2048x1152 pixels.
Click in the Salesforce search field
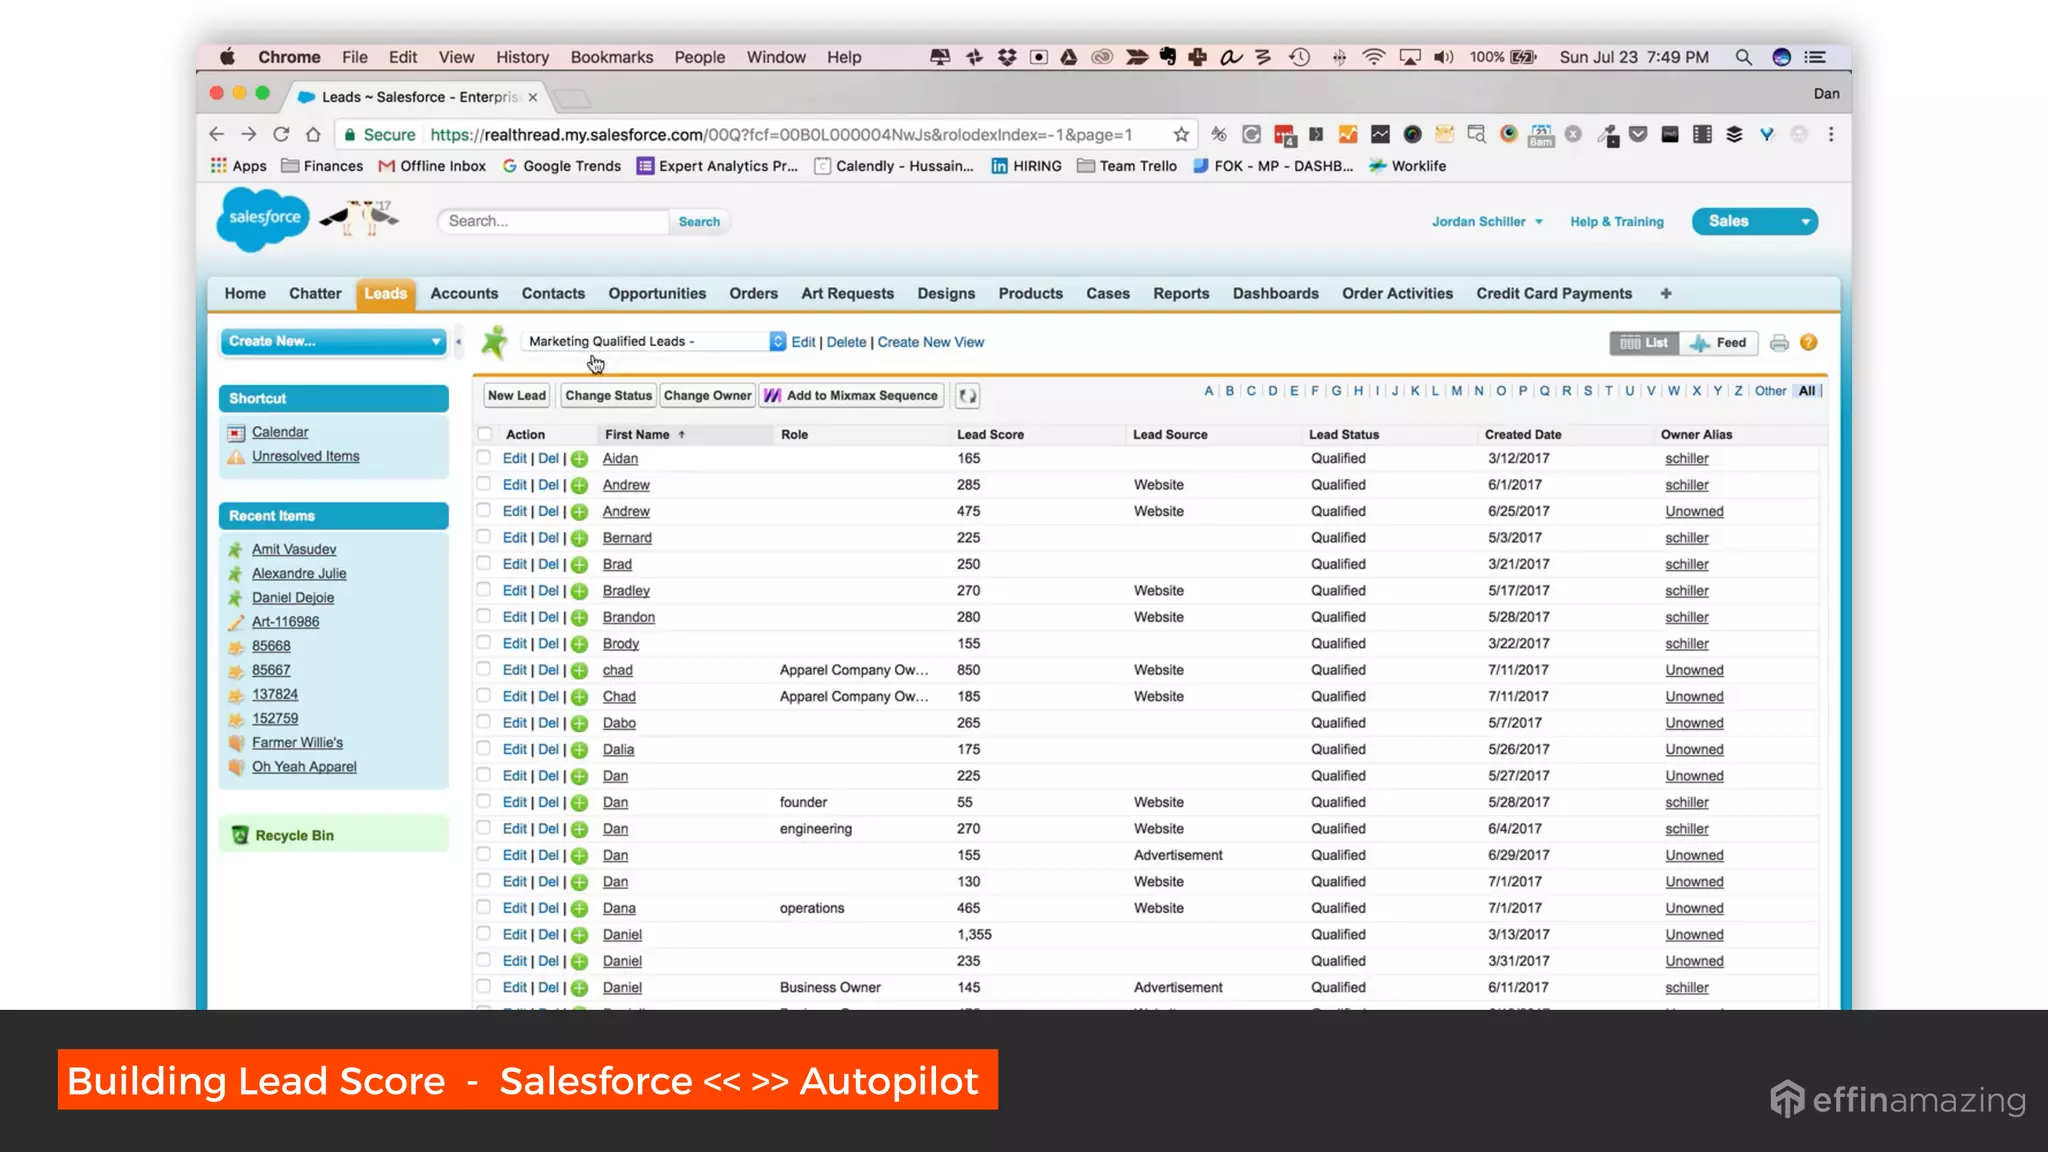[x=554, y=221]
